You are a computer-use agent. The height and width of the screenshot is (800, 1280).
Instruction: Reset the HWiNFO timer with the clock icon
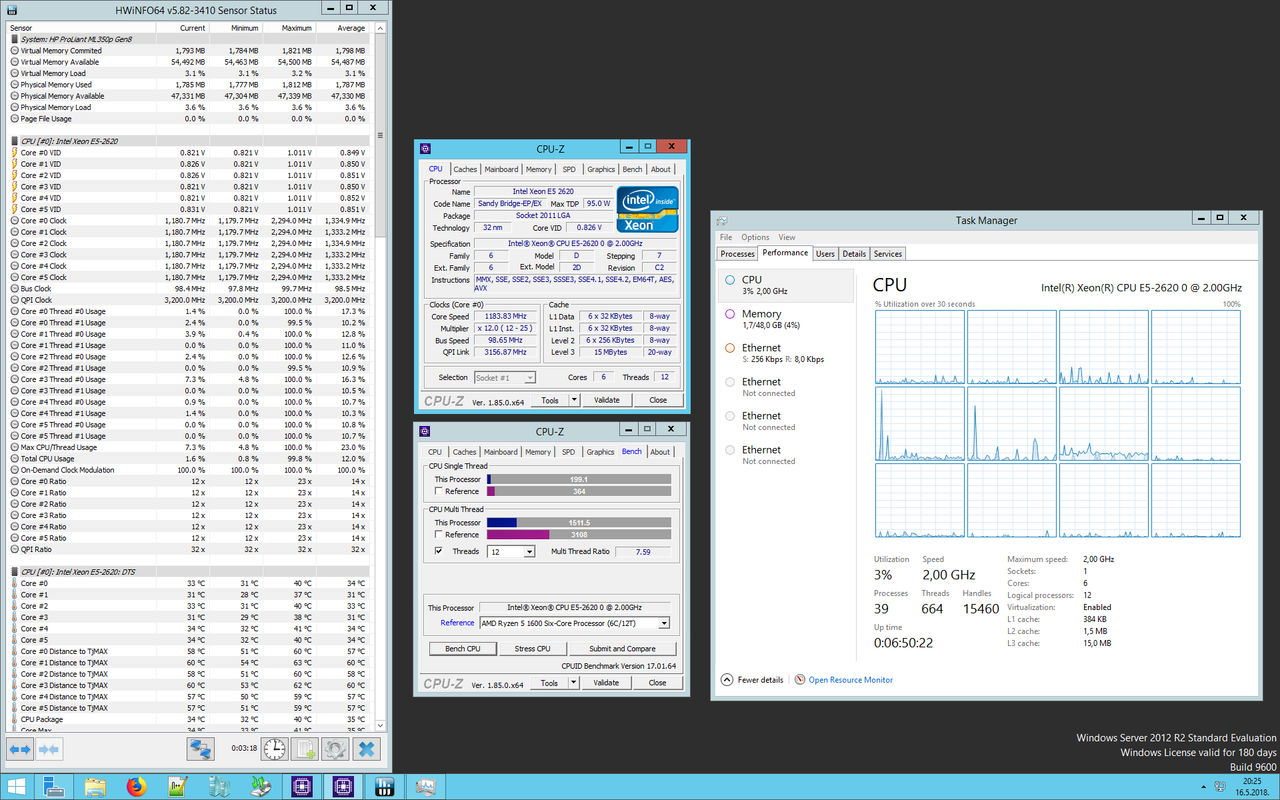point(275,749)
